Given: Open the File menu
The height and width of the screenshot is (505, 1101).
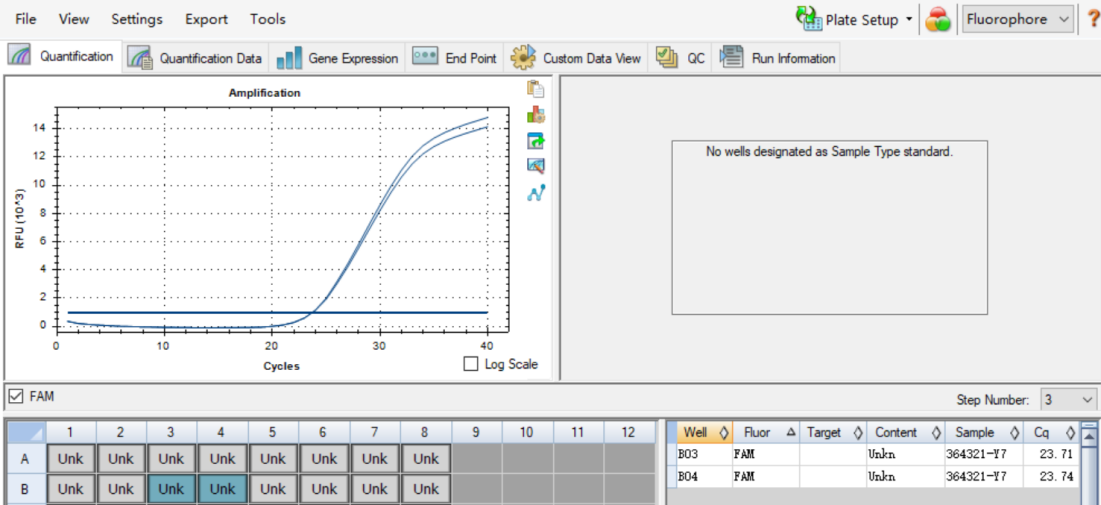Looking at the screenshot, I should pyautogui.click(x=25, y=19).
